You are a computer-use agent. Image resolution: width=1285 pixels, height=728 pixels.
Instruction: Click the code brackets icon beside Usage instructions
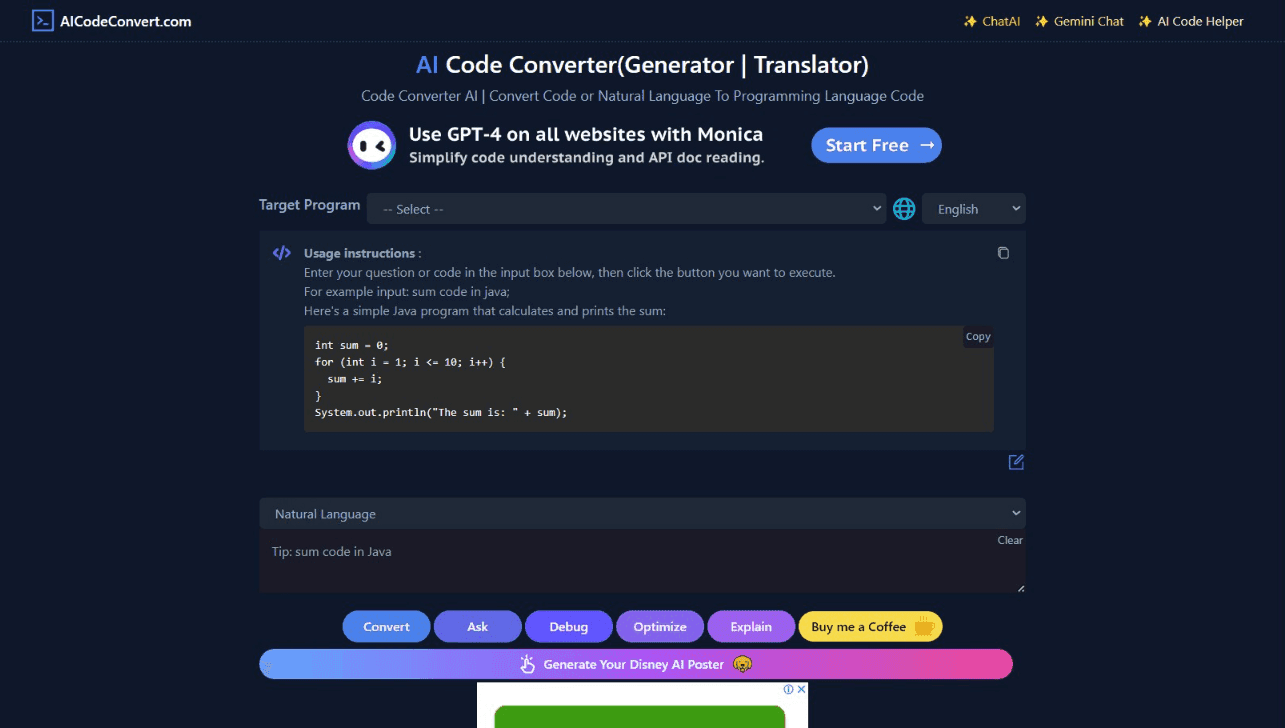click(282, 253)
